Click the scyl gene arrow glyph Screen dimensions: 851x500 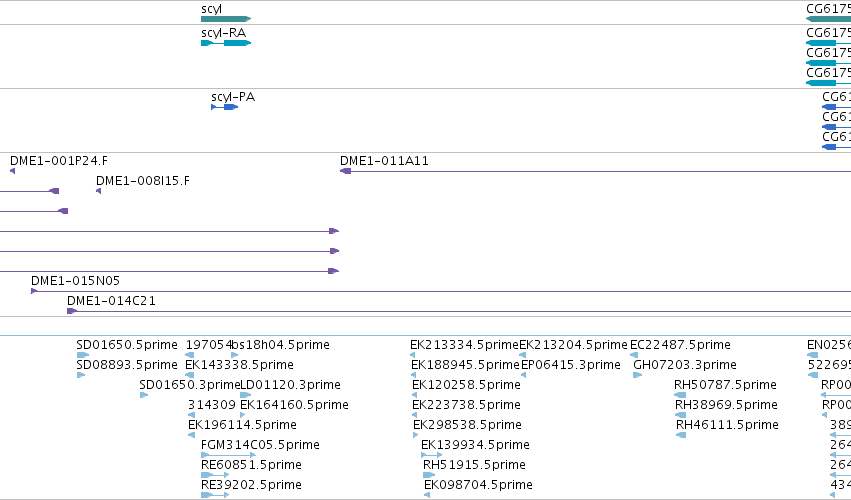(226, 19)
